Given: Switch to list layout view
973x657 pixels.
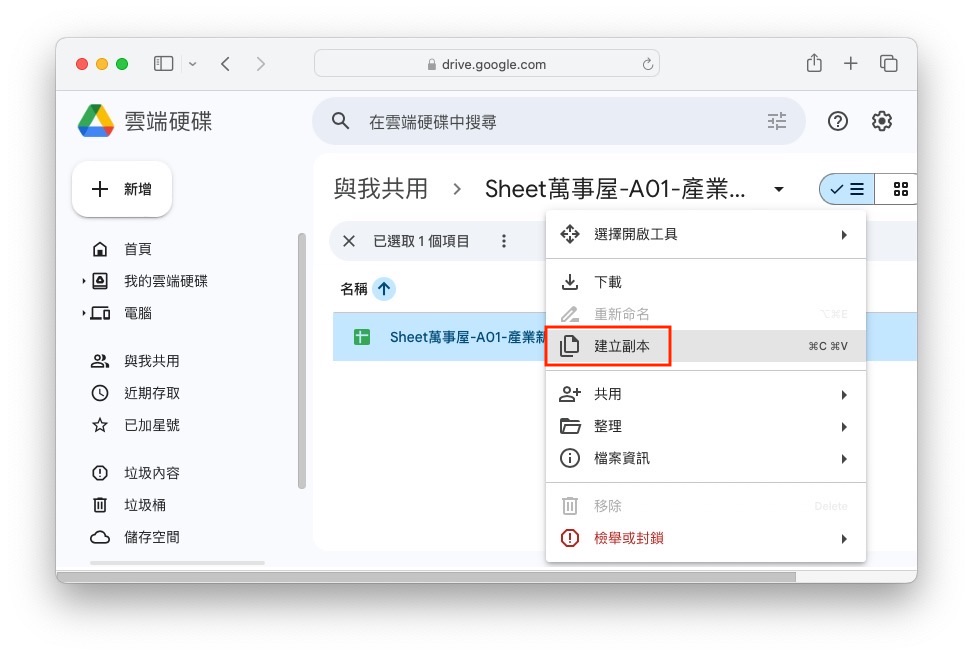Looking at the screenshot, I should click(x=847, y=189).
